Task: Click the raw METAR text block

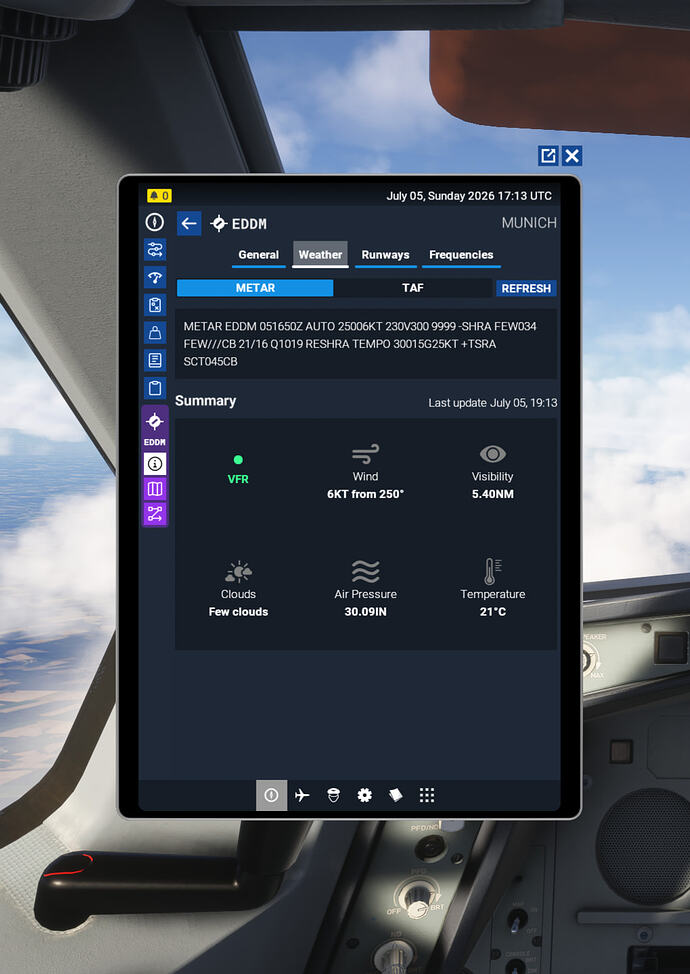Action: coord(366,344)
